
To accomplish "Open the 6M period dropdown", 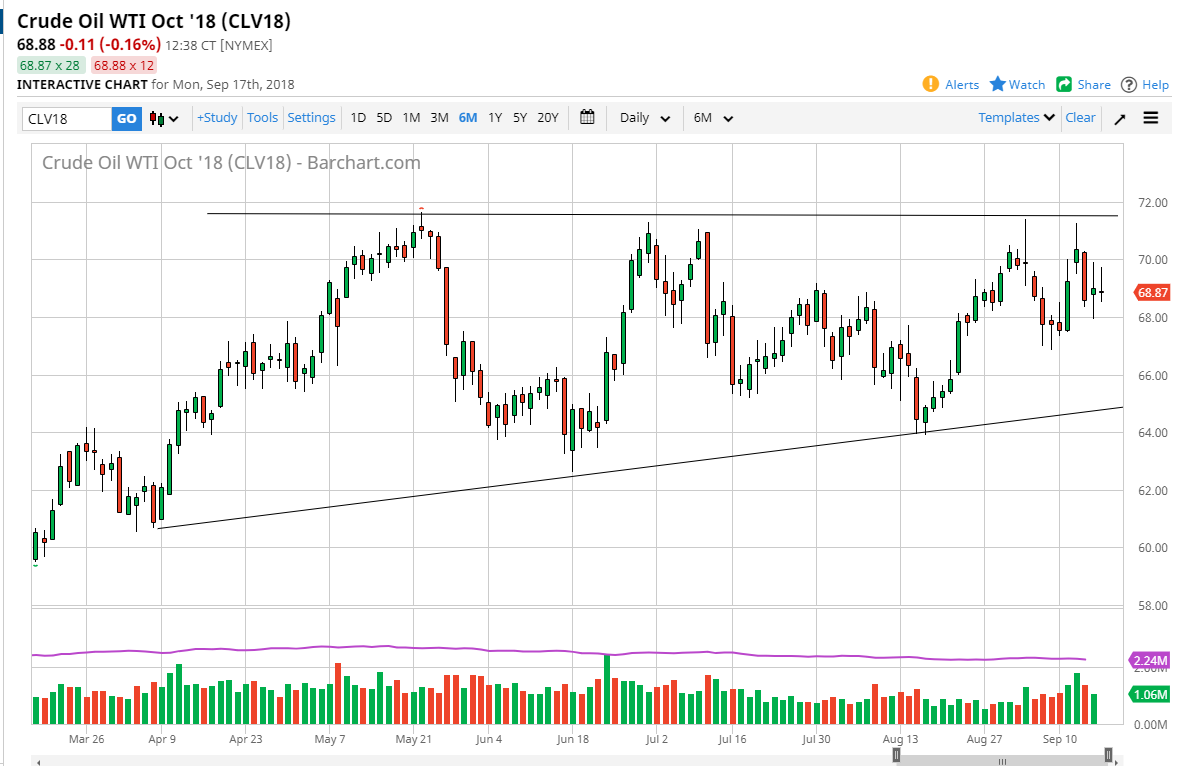I will tap(712, 118).
